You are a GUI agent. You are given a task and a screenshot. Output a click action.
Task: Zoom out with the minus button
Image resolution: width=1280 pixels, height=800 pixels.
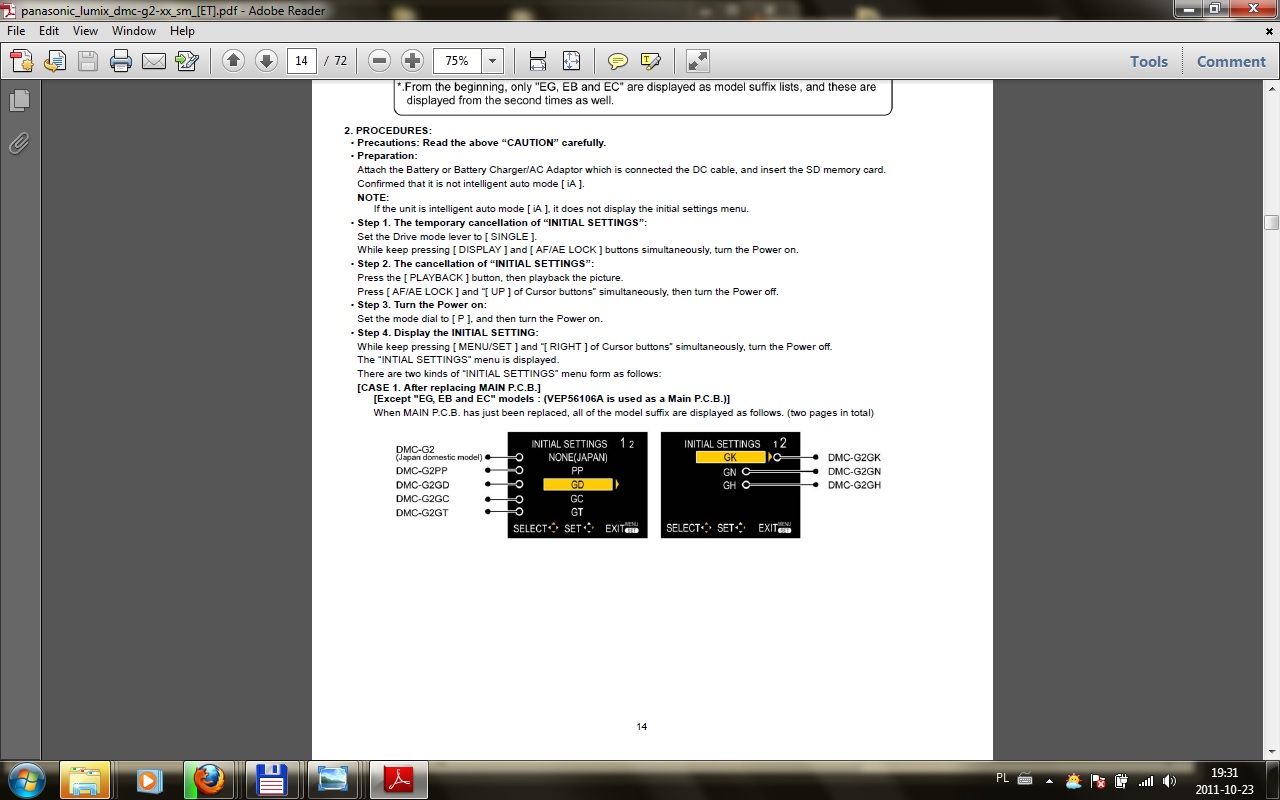tap(379, 61)
